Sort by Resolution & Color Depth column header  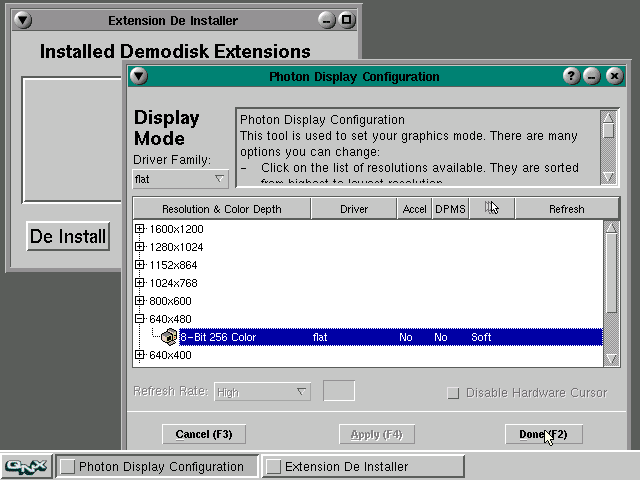point(221,209)
